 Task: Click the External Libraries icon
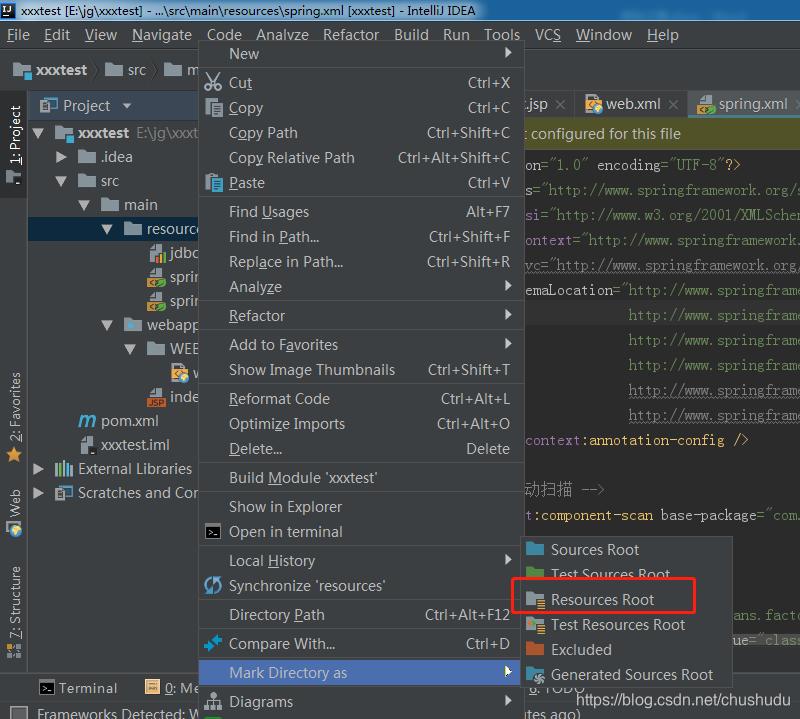tap(64, 468)
